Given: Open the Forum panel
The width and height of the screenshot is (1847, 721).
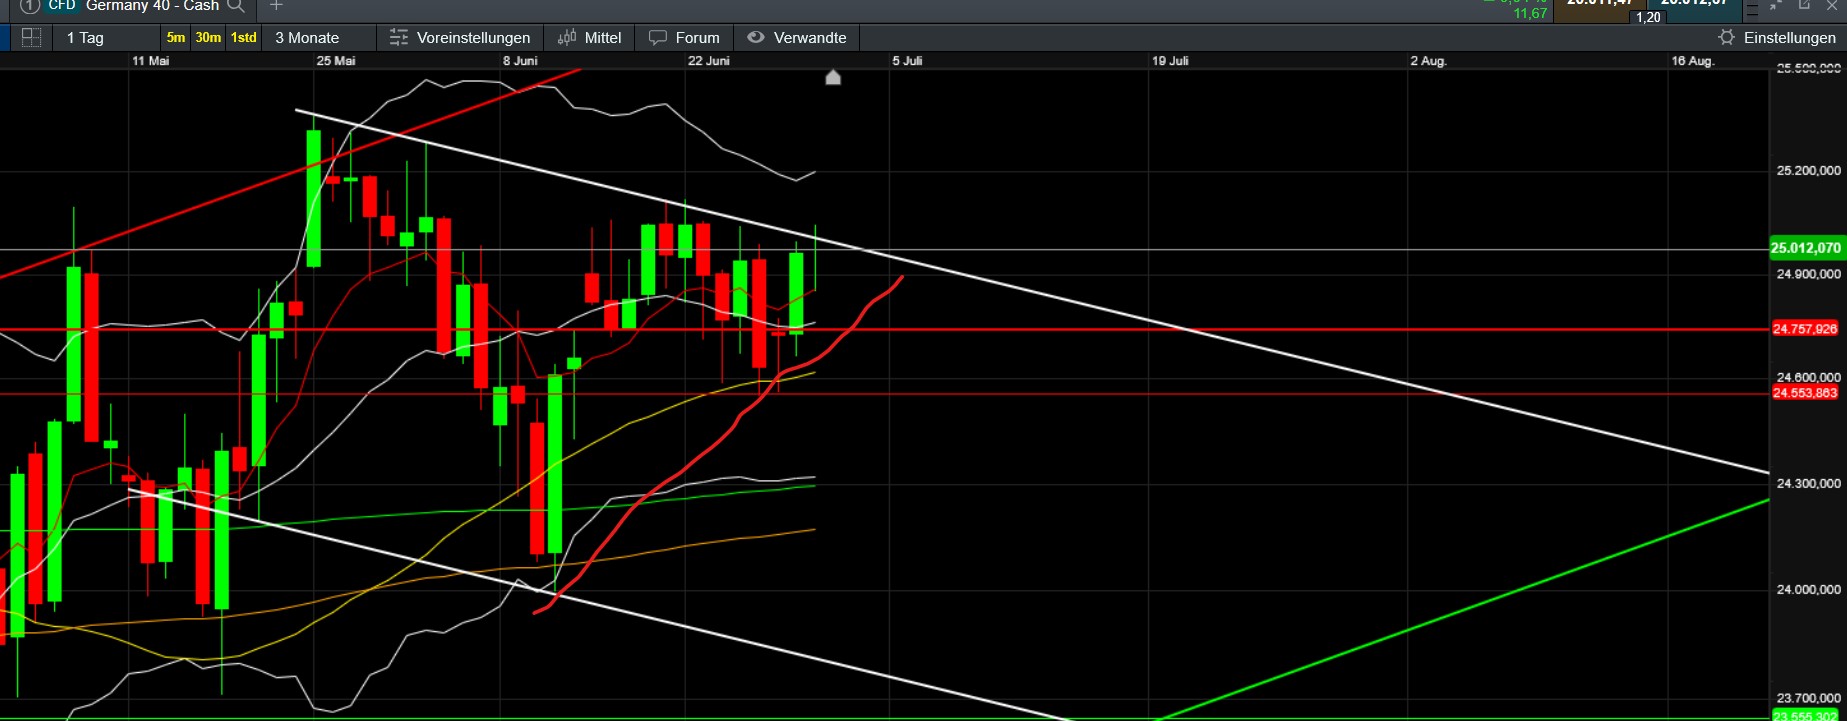Looking at the screenshot, I should pyautogui.click(x=684, y=38).
